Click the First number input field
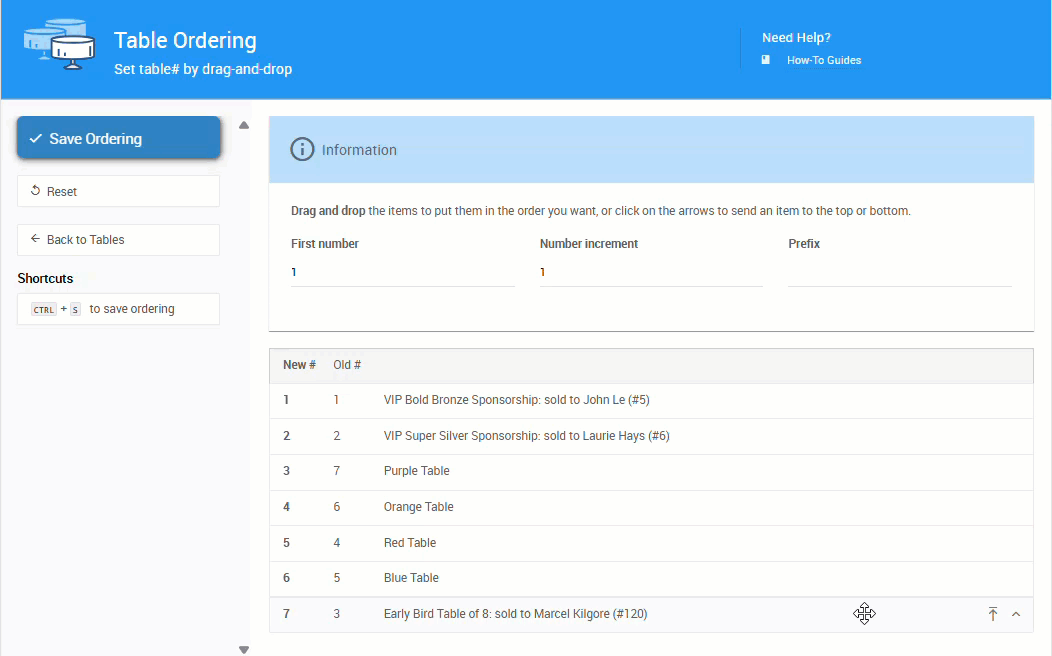Viewport: 1052px width, 656px height. pyautogui.click(x=402, y=272)
